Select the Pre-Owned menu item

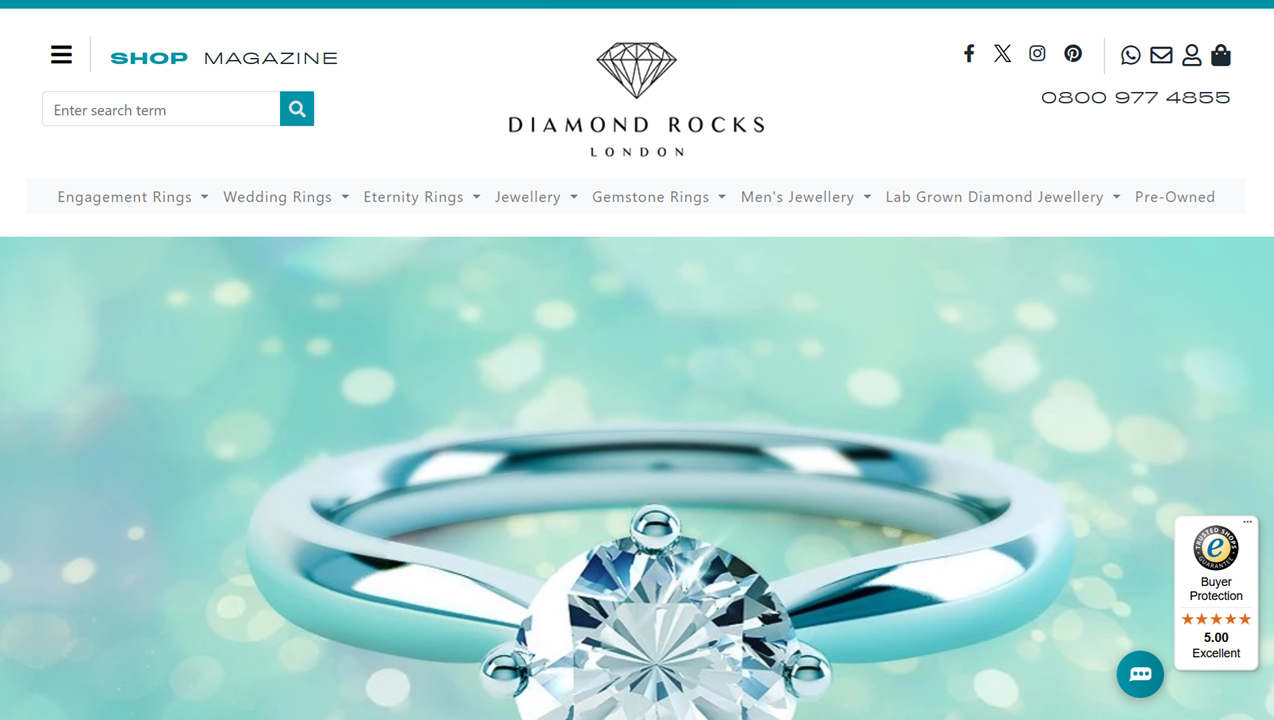pos(1175,197)
